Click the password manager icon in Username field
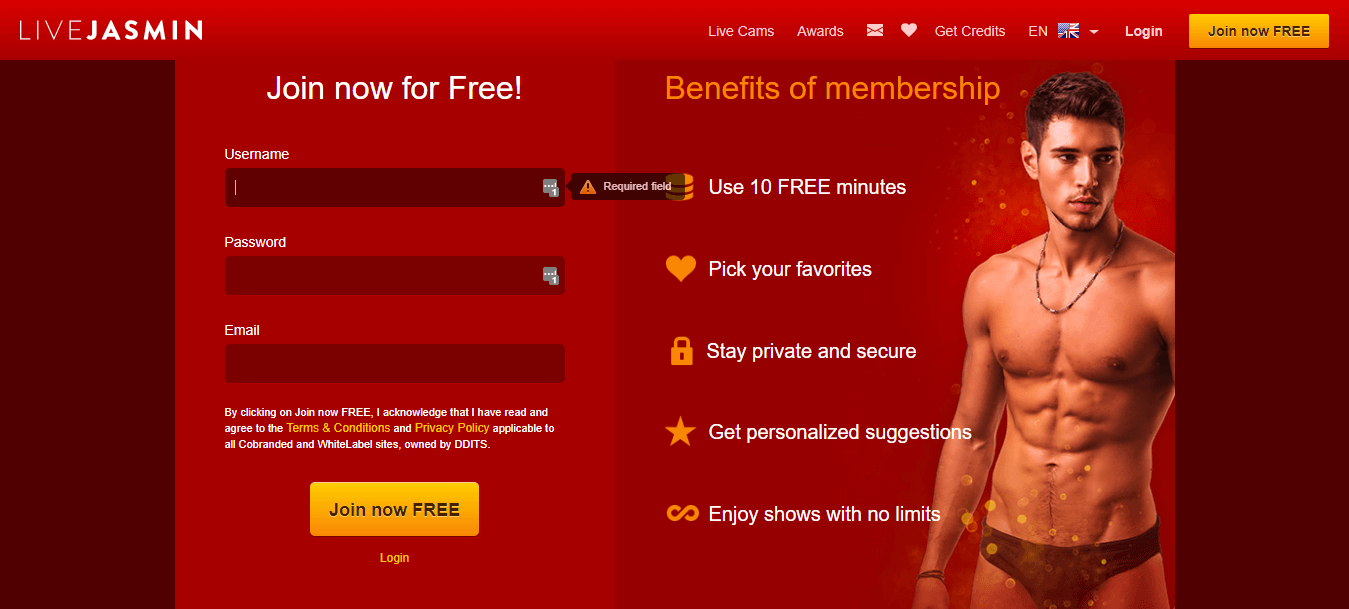 tap(550, 187)
